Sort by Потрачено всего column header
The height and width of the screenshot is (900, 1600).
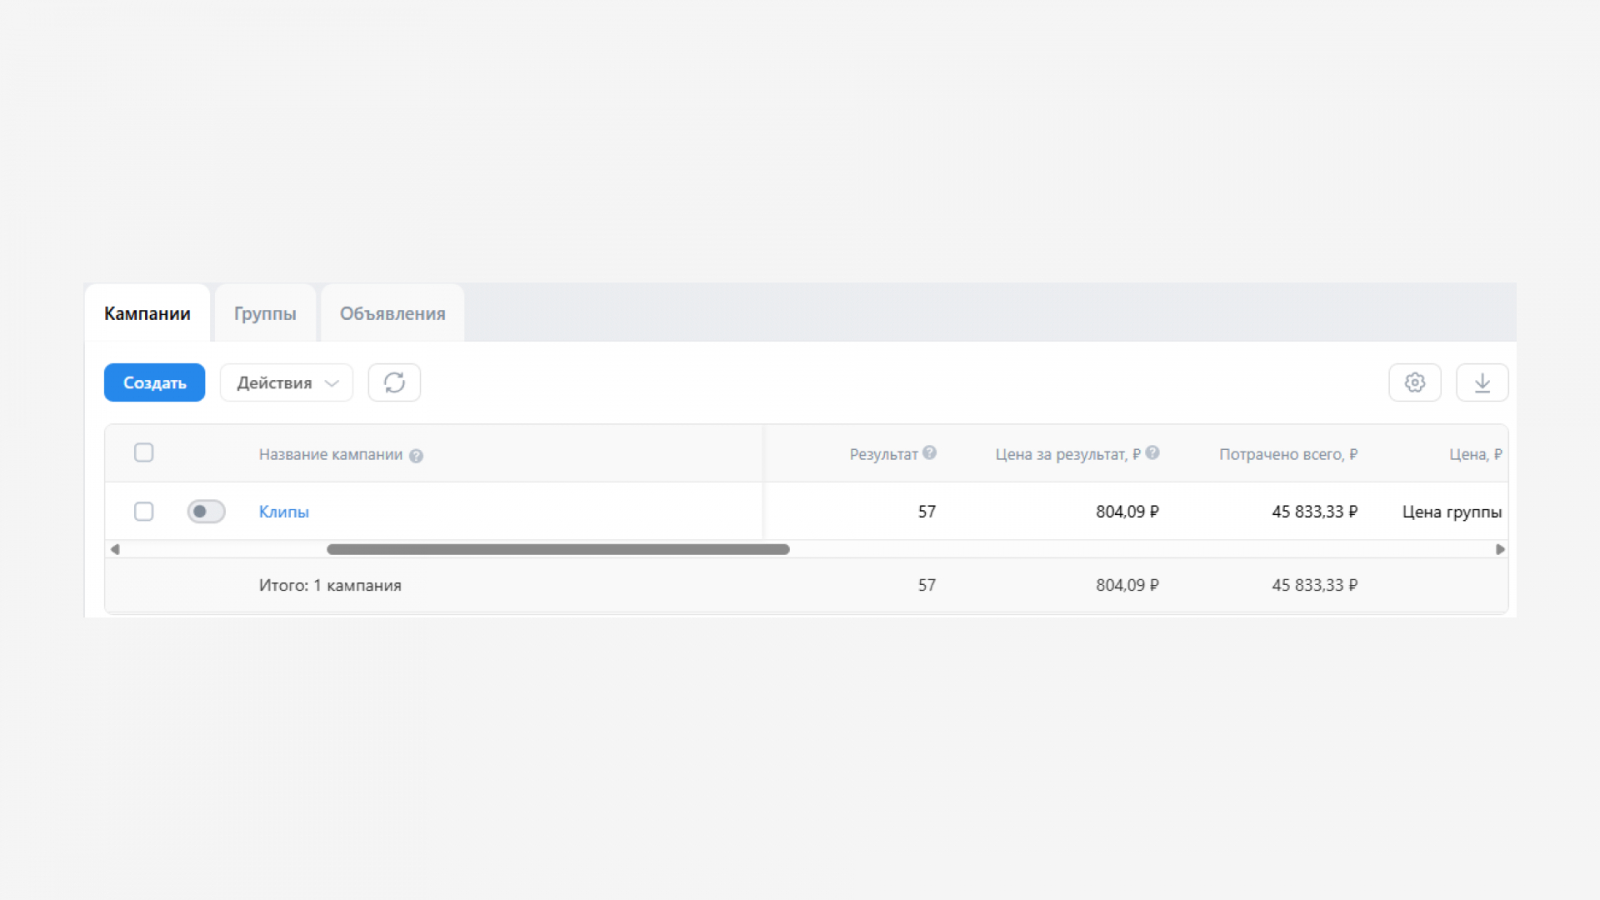pos(1288,454)
